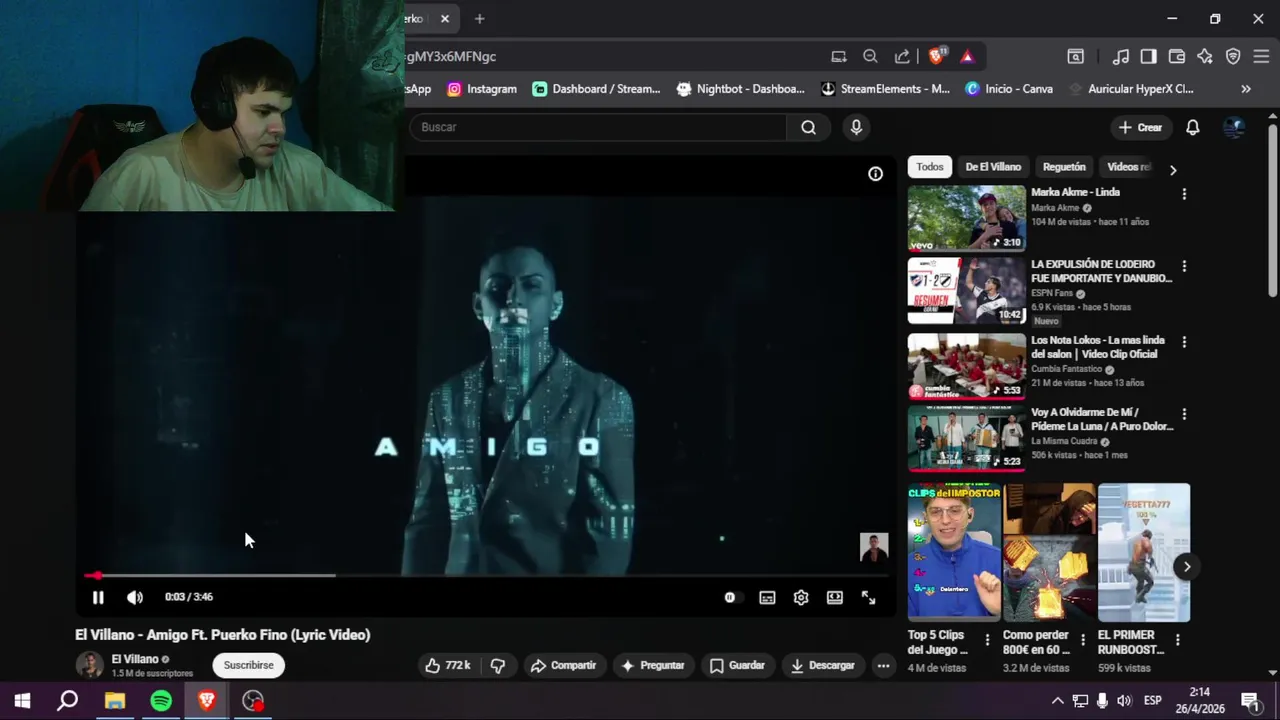Open Marka Akme - Linda thumbnail
This screenshot has height=720, width=1280.
pos(967,218)
